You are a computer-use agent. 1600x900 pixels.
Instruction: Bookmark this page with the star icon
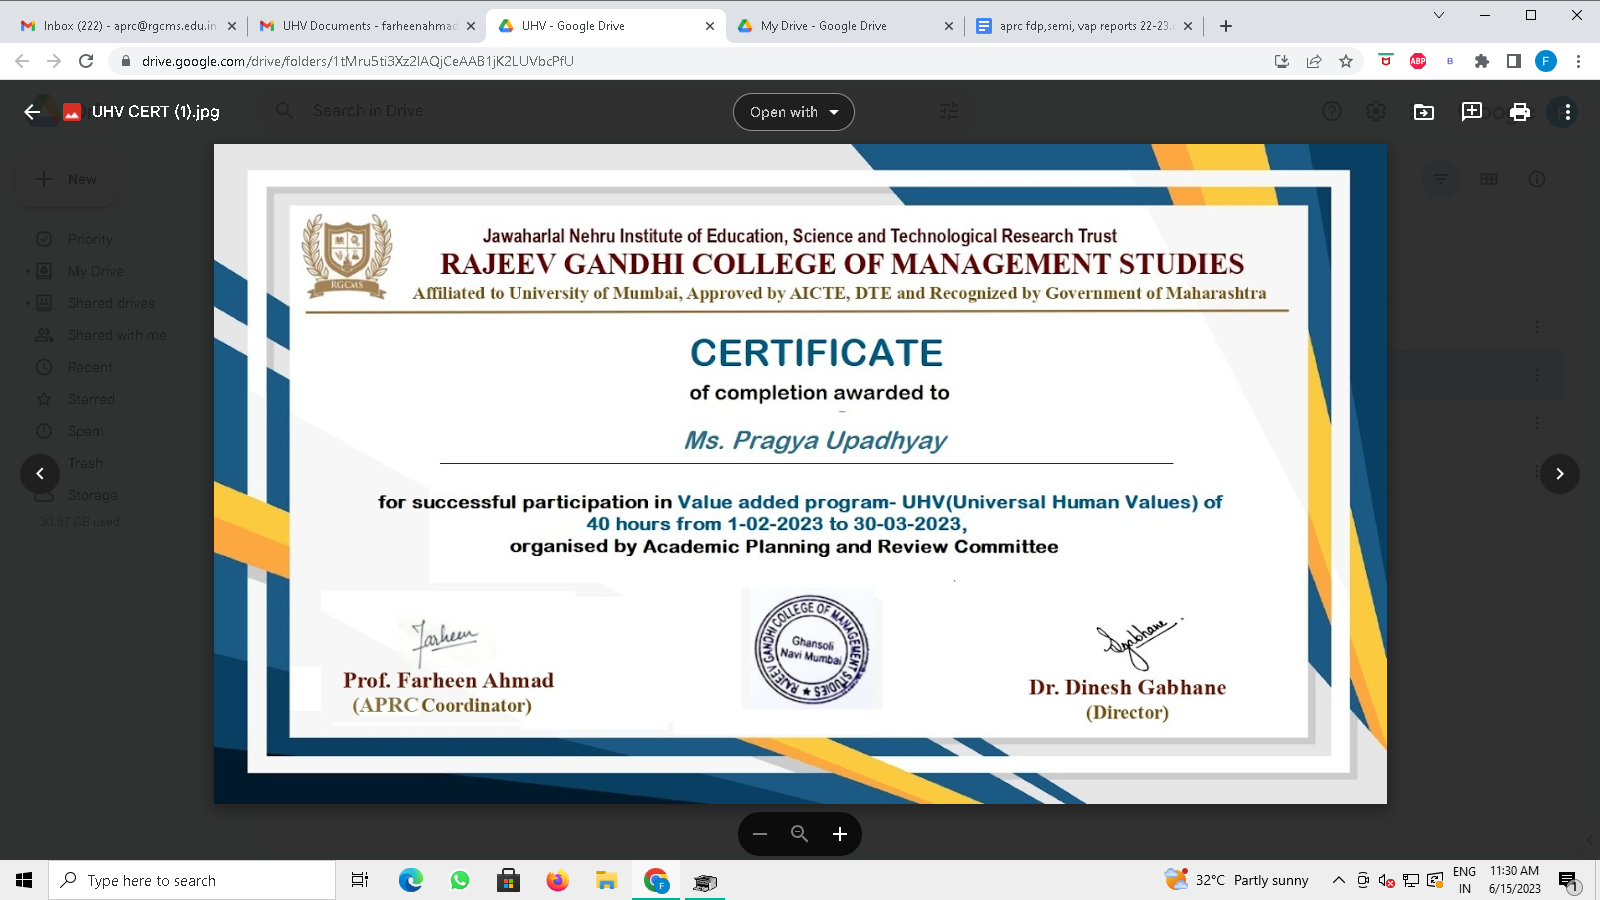[1346, 61]
